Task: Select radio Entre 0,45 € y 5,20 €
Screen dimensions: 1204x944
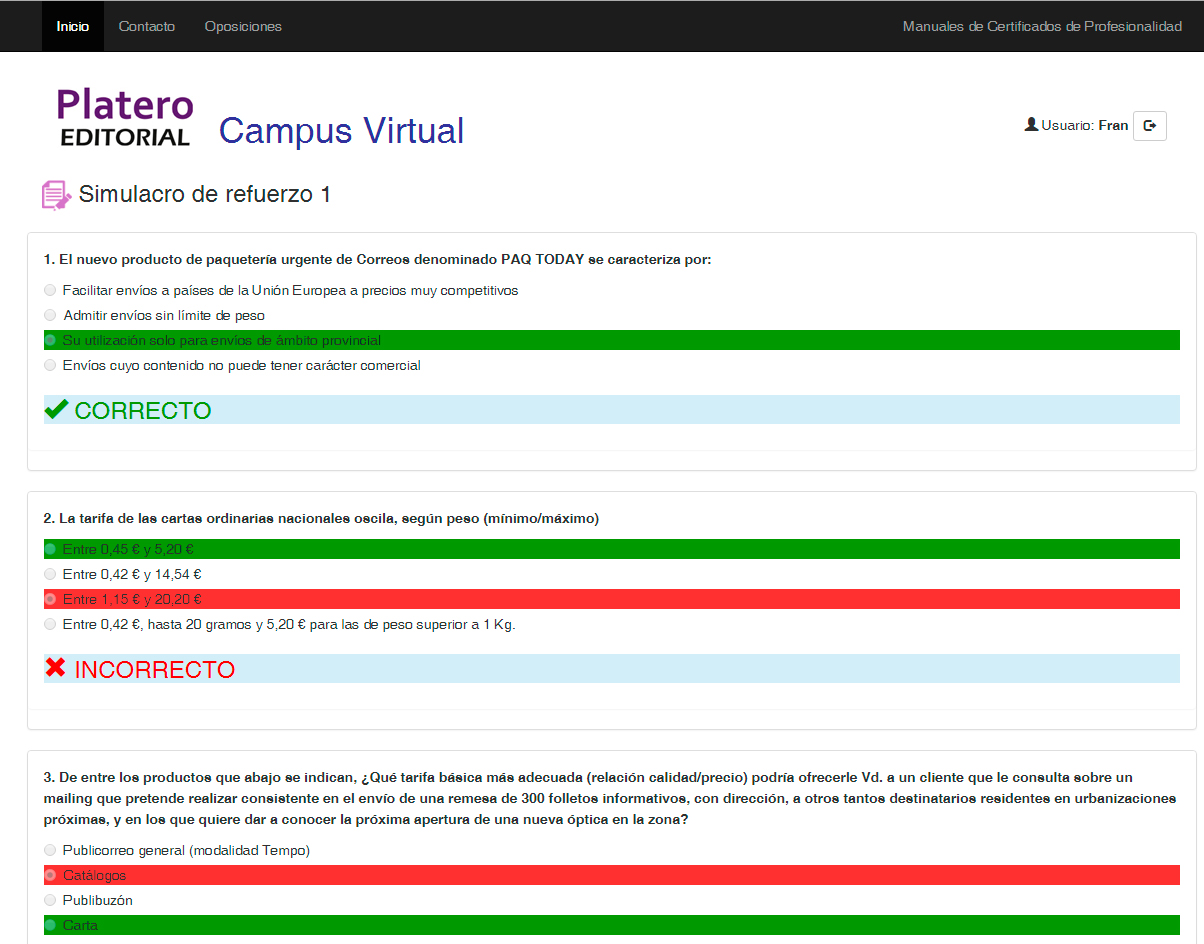Action: tap(50, 549)
